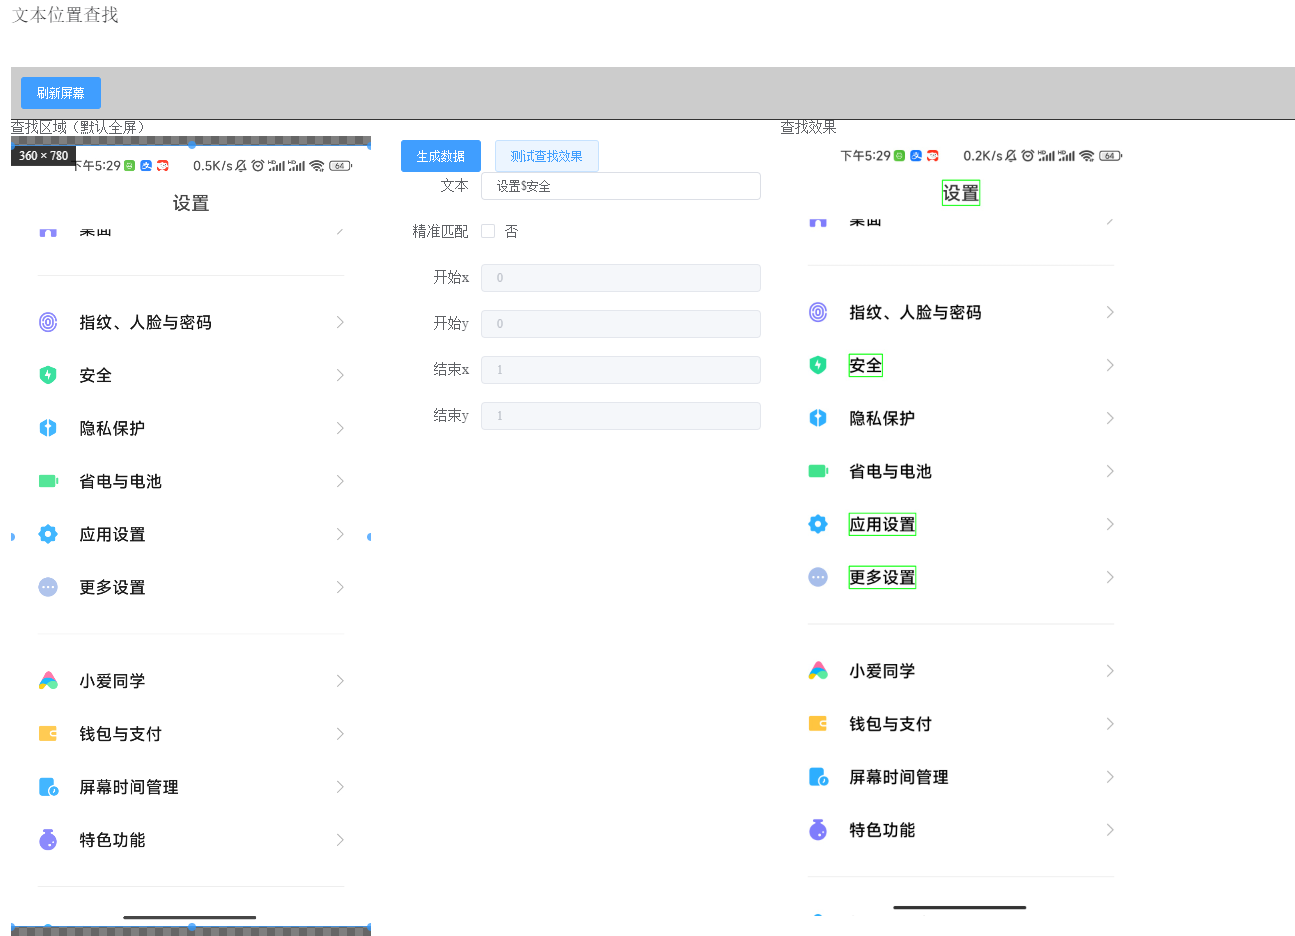Click the clock icon beside 屏幕时间管理

pyautogui.click(x=48, y=787)
